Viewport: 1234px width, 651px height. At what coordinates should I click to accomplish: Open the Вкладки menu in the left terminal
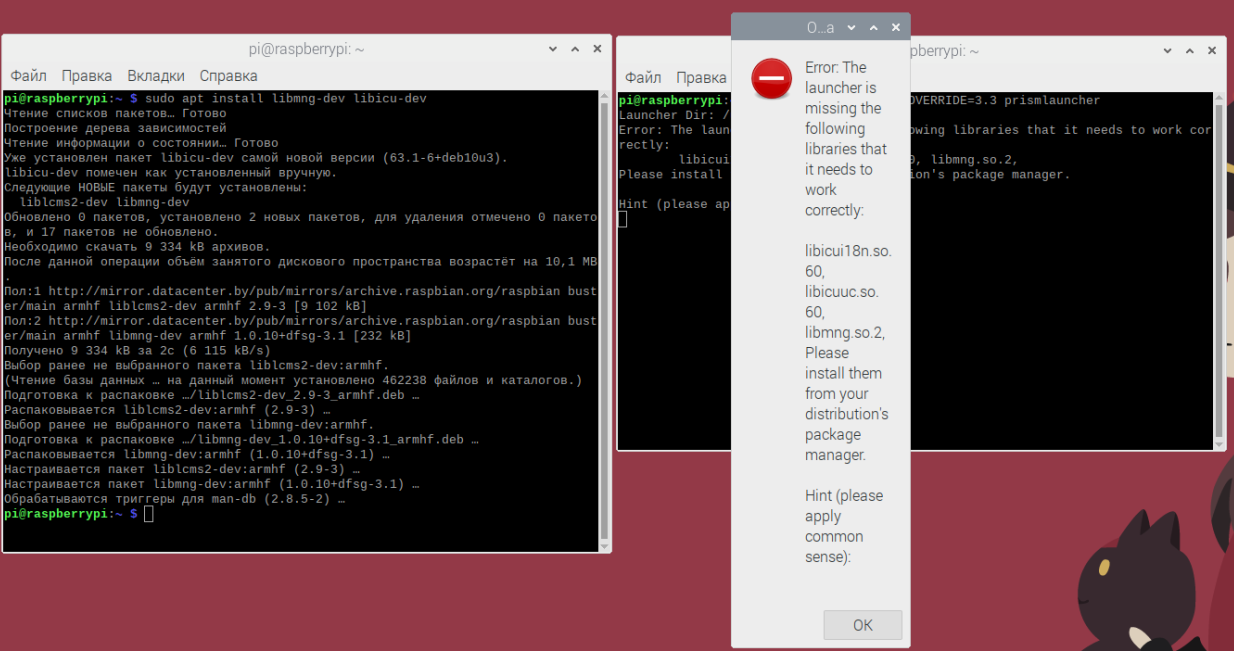tap(155, 76)
